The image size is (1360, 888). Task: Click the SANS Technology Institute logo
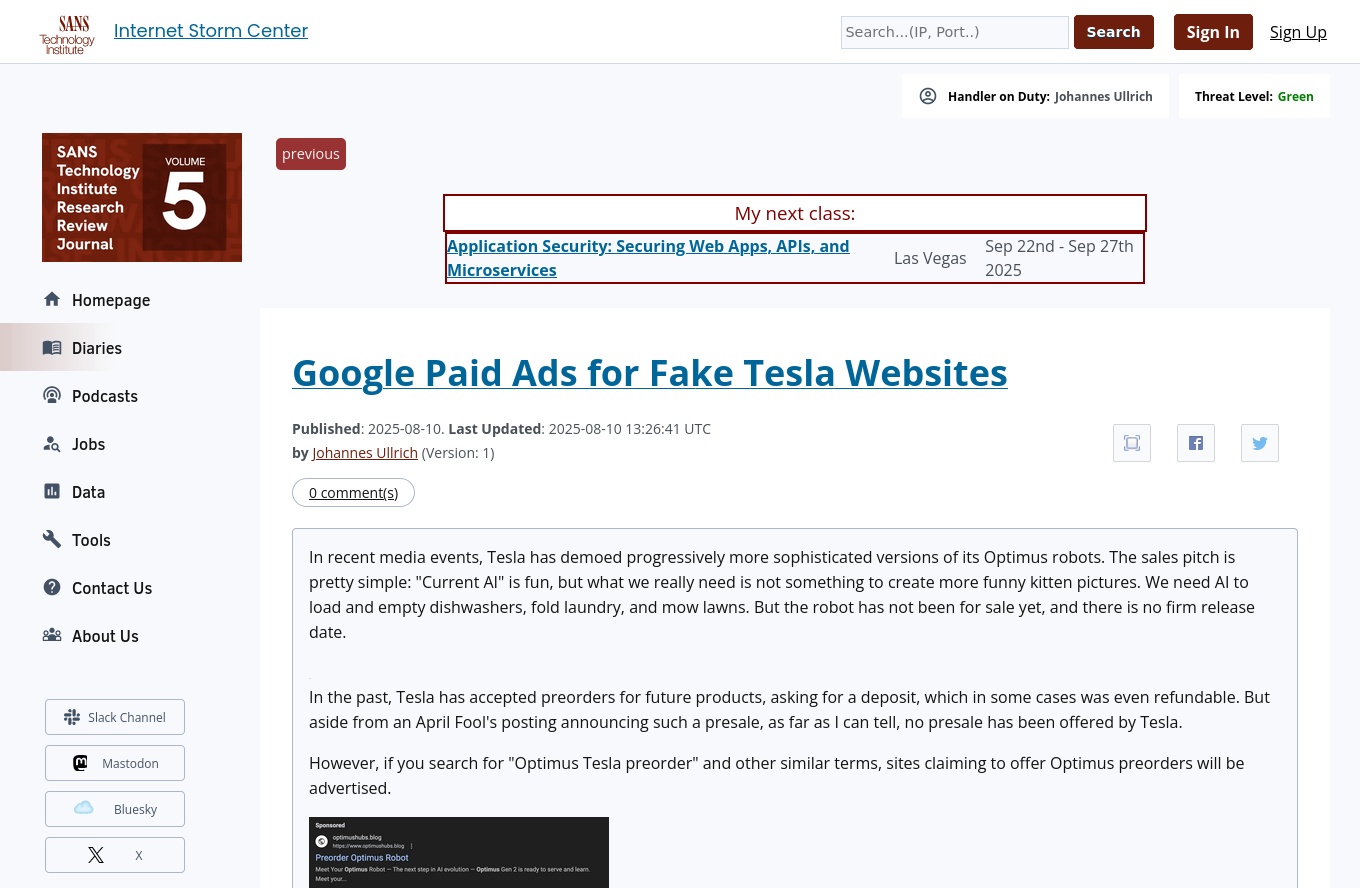point(67,34)
